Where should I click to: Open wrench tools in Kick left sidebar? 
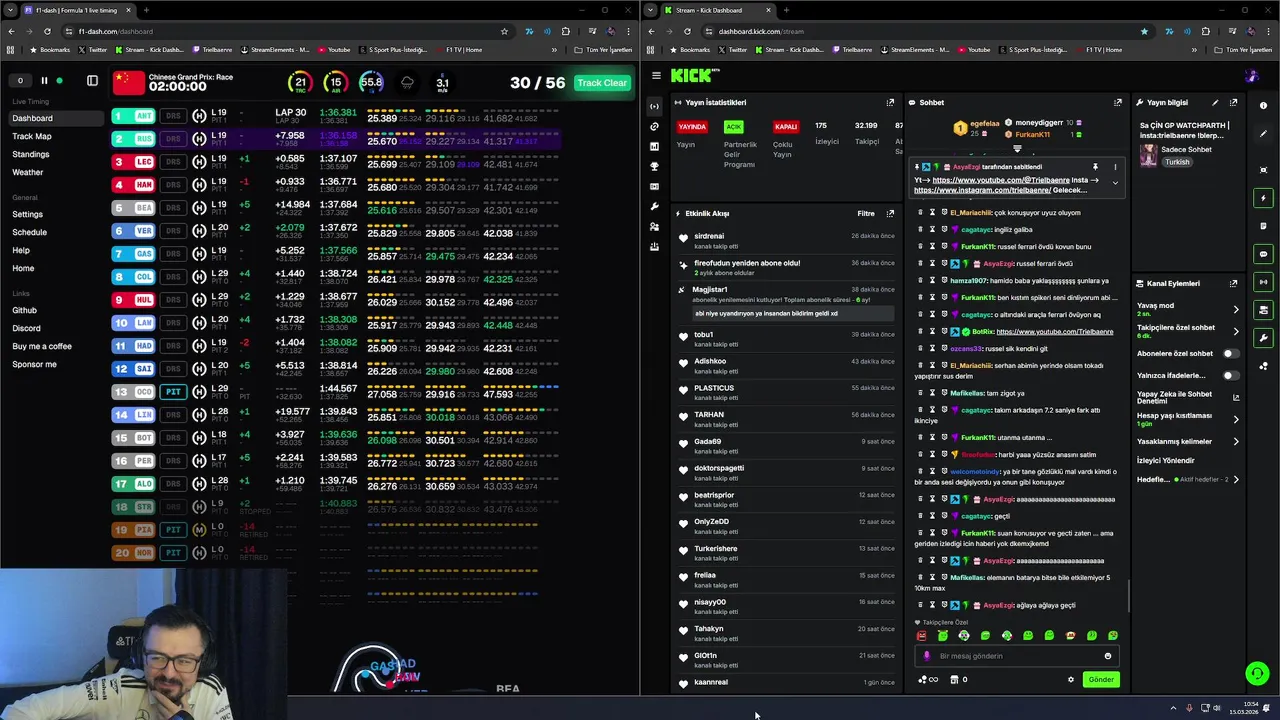click(654, 206)
